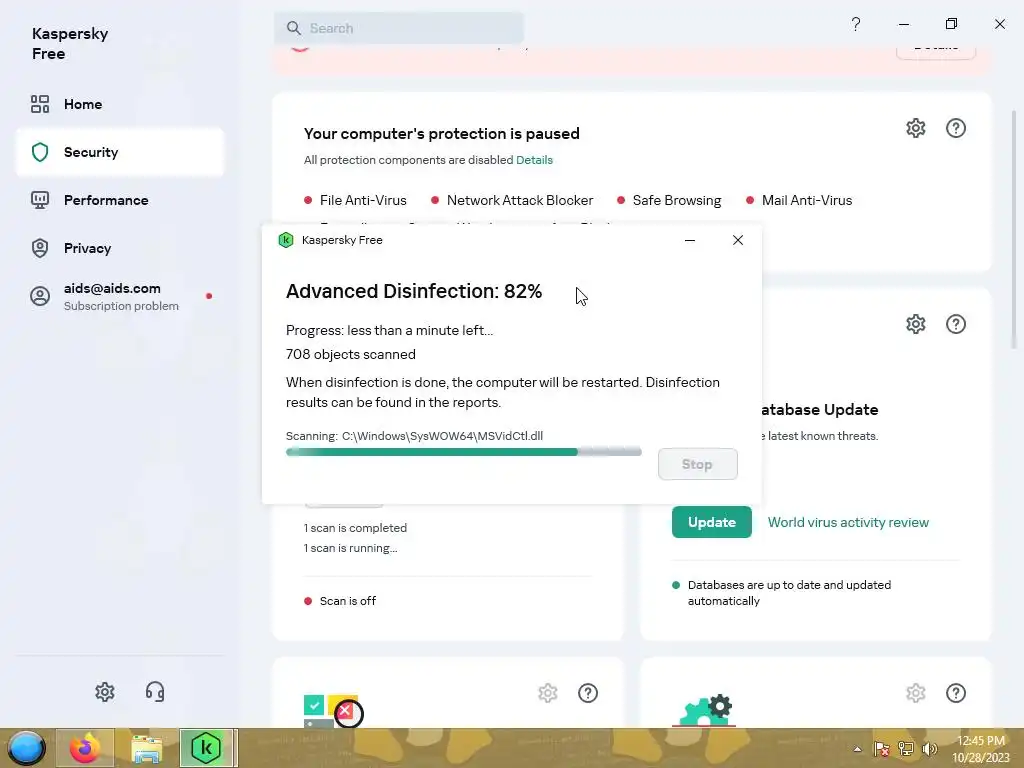Click the Kaspersky logo in dialog title

[285, 240]
